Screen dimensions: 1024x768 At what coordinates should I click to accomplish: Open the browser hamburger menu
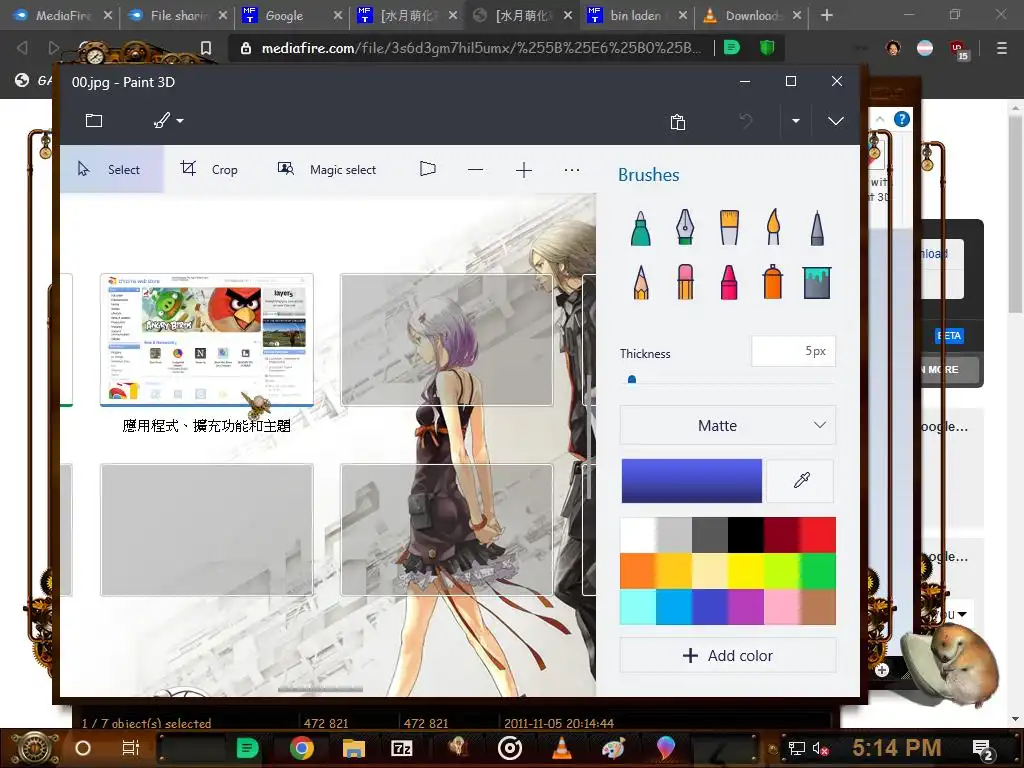tap(1002, 48)
